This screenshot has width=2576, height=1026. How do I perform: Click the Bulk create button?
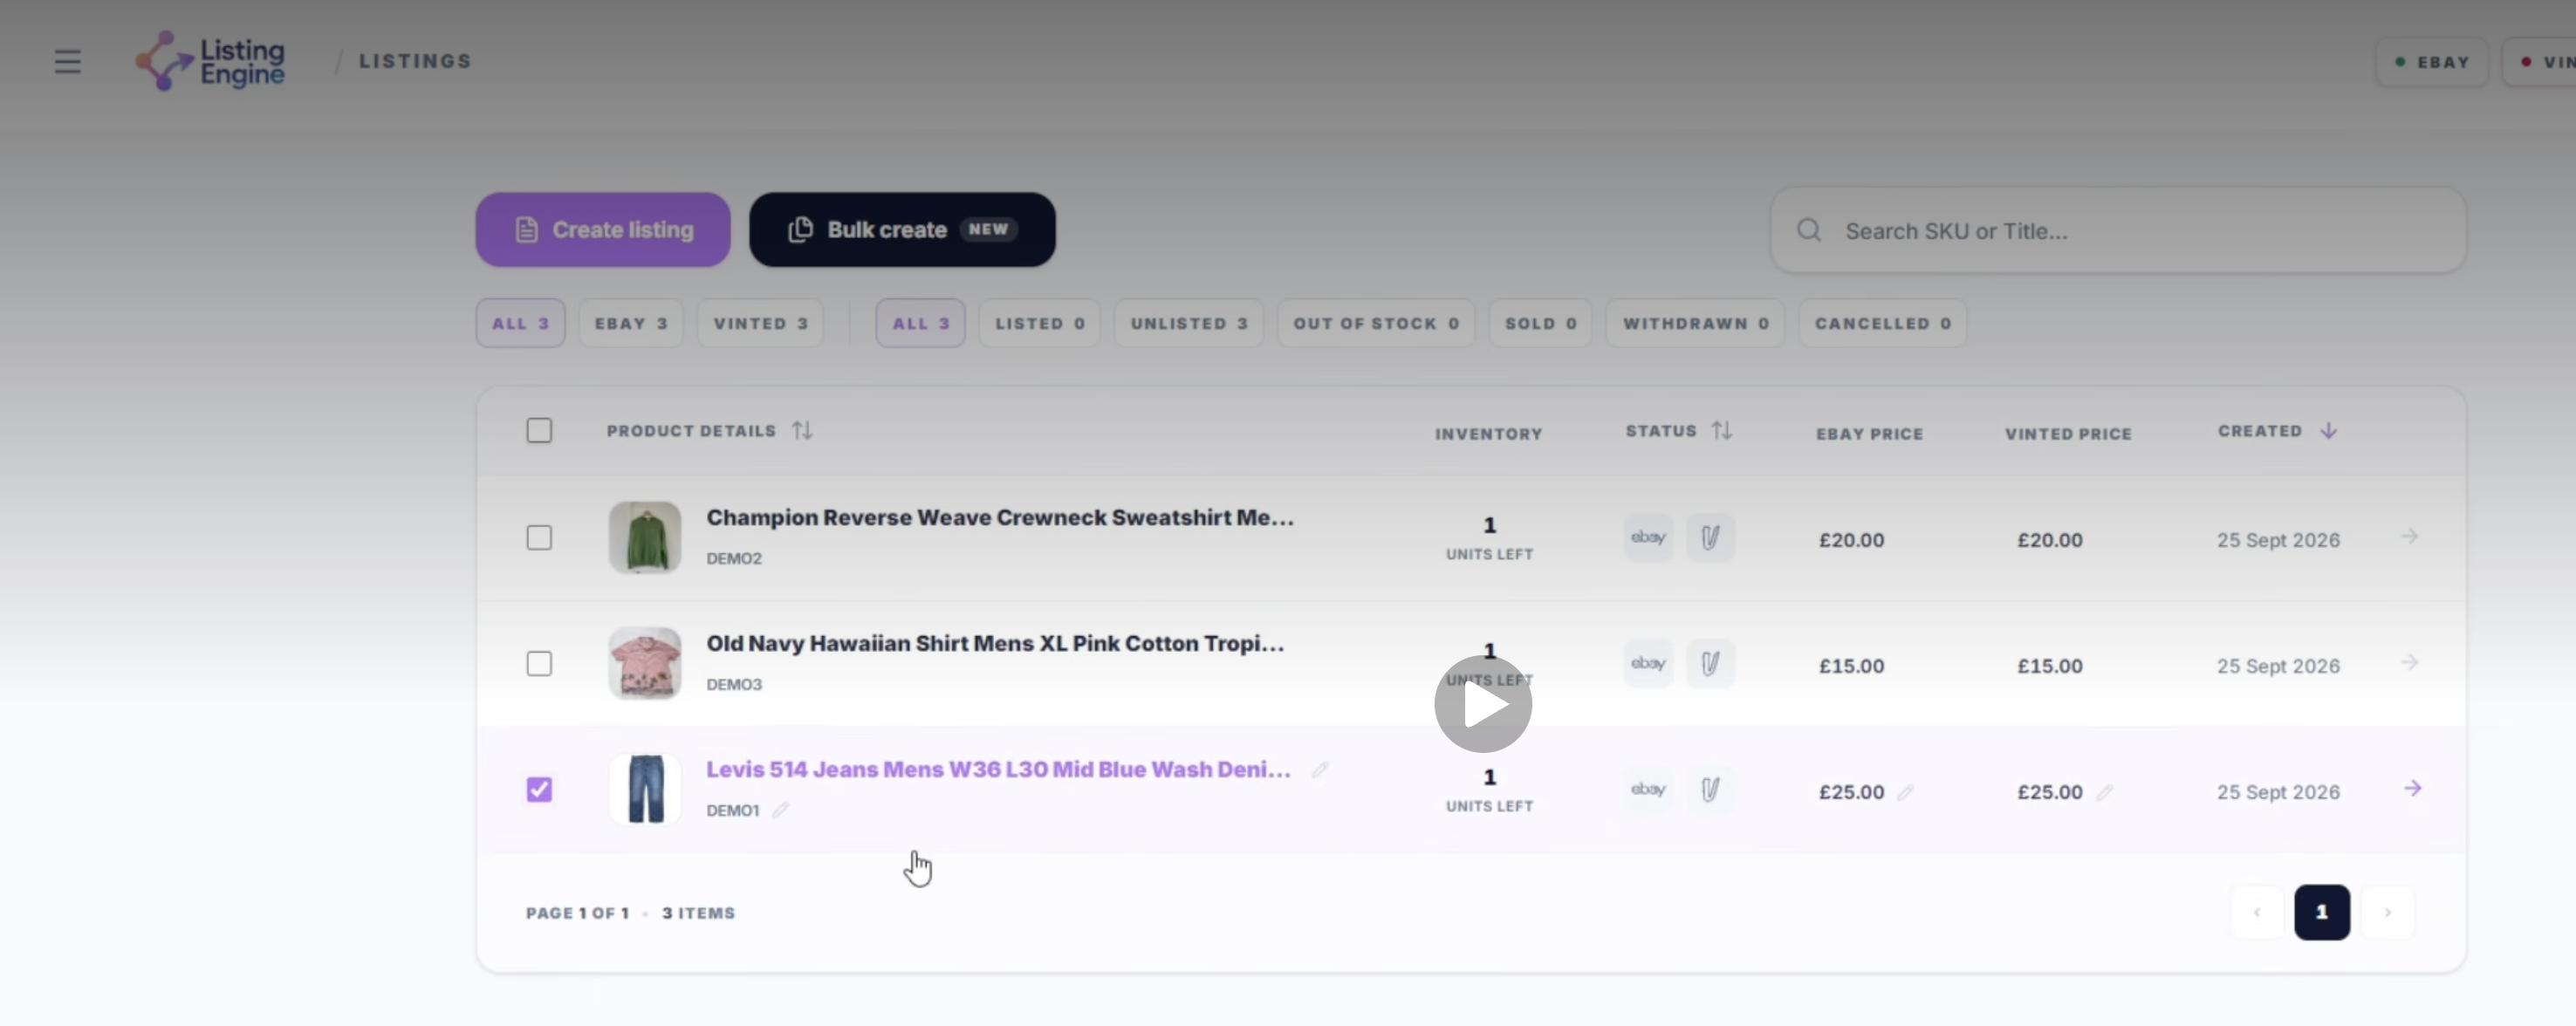pos(902,230)
